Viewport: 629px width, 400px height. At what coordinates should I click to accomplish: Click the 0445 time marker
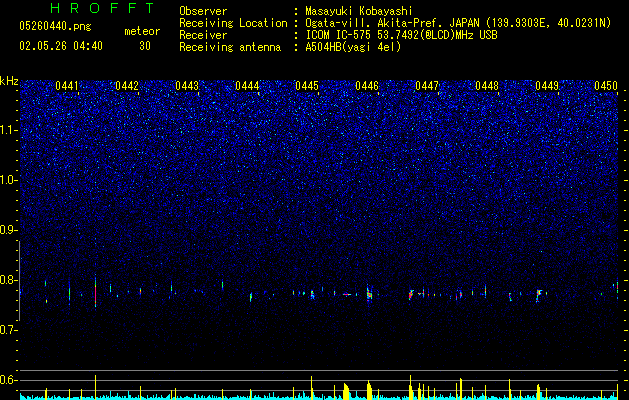coord(307,86)
